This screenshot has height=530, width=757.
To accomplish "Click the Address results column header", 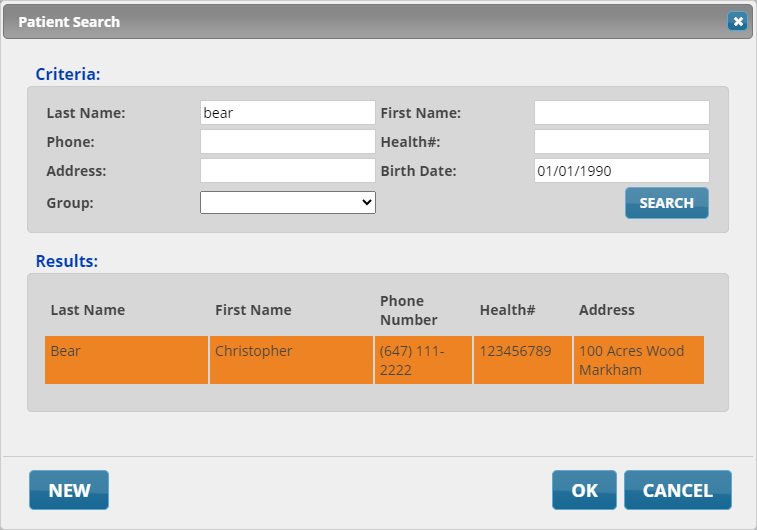I will click(606, 310).
